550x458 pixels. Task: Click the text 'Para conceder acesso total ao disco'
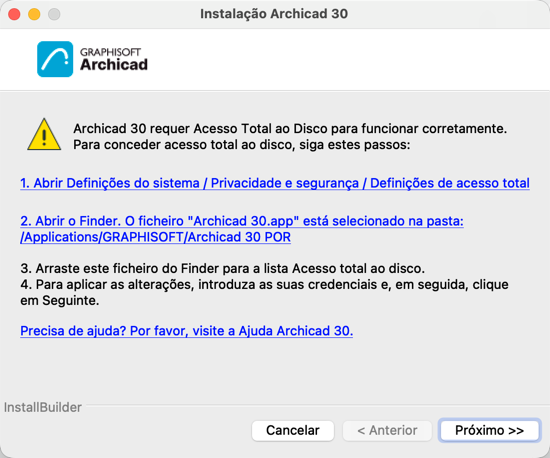tap(184, 144)
